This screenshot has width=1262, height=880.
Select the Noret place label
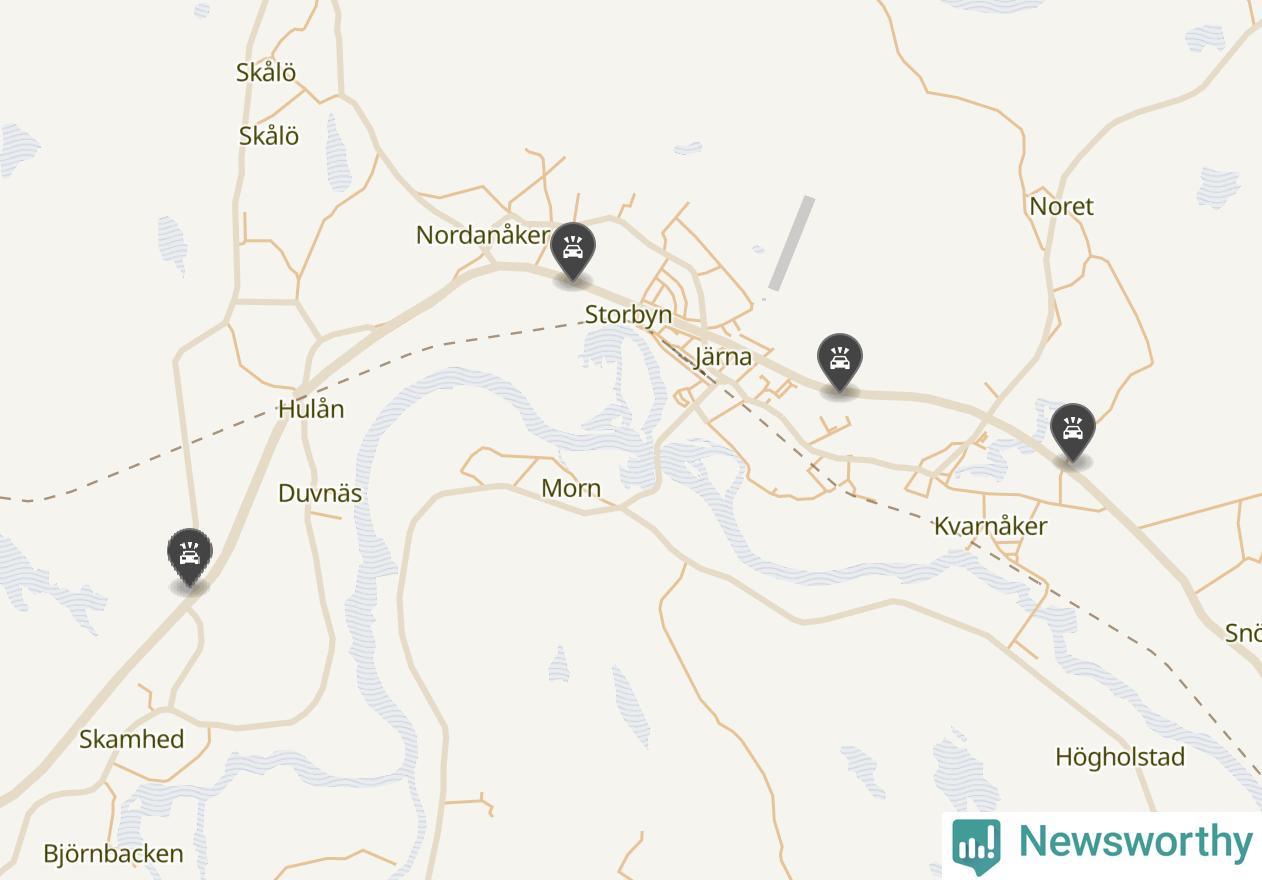(x=1061, y=206)
